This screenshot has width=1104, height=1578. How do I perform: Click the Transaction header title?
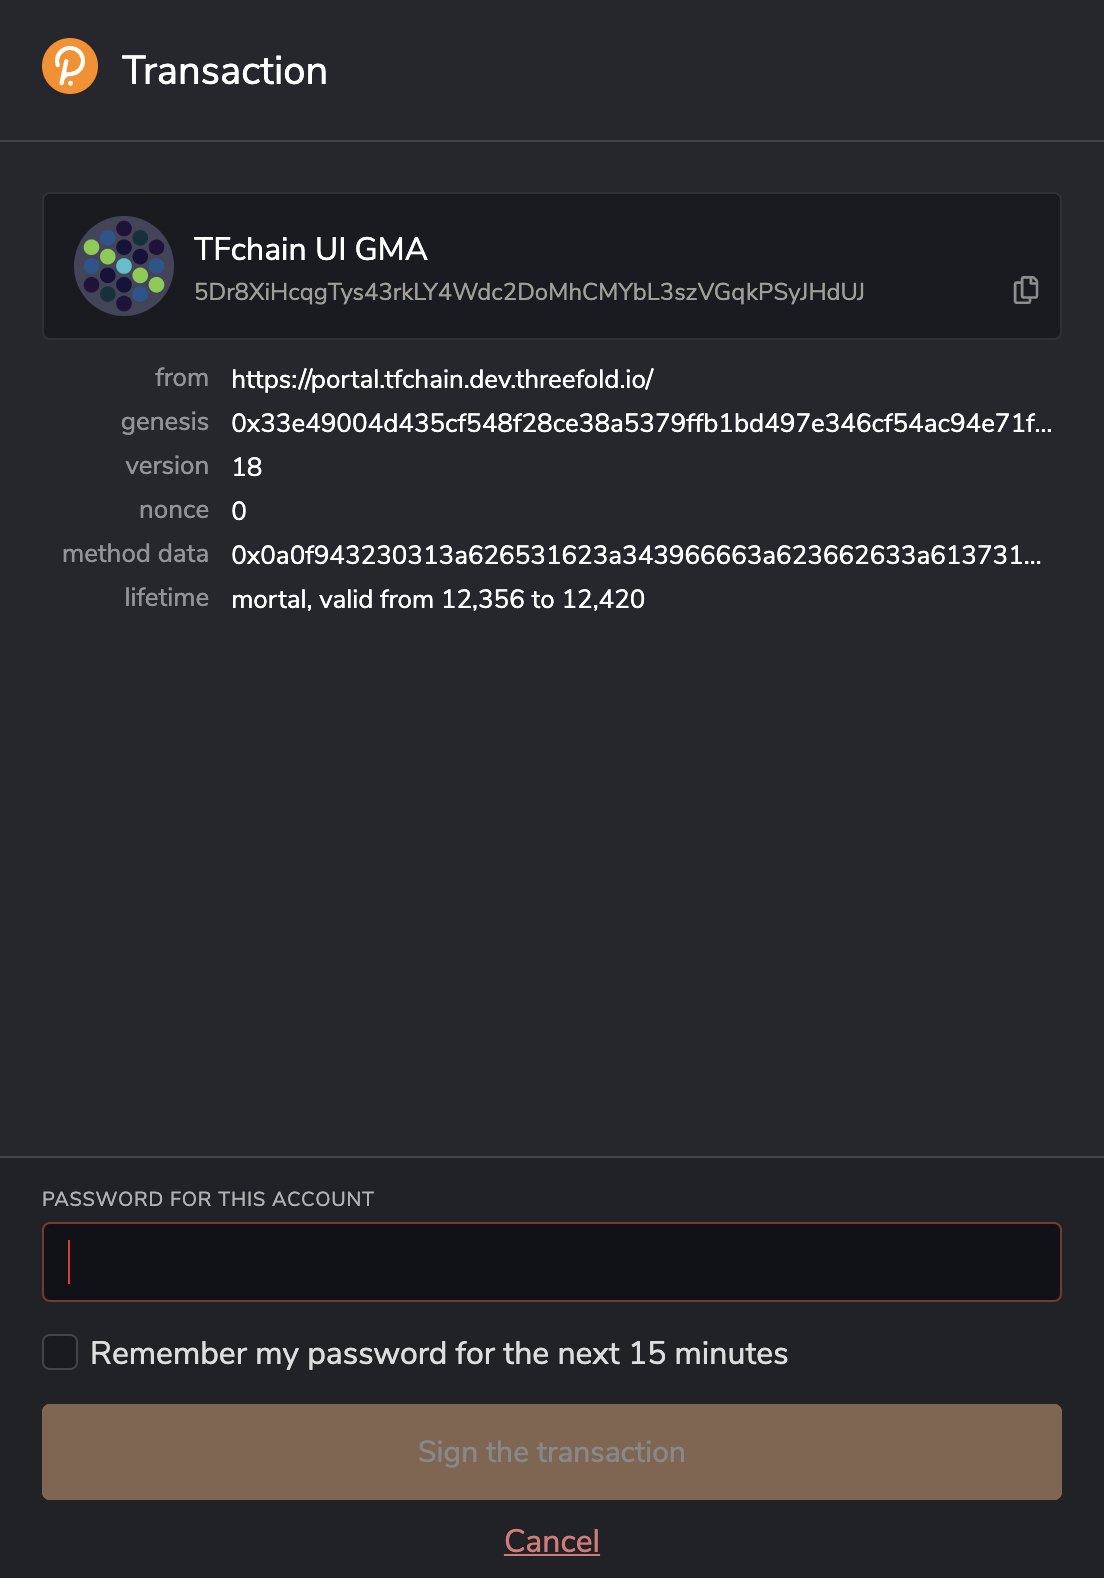coord(225,71)
